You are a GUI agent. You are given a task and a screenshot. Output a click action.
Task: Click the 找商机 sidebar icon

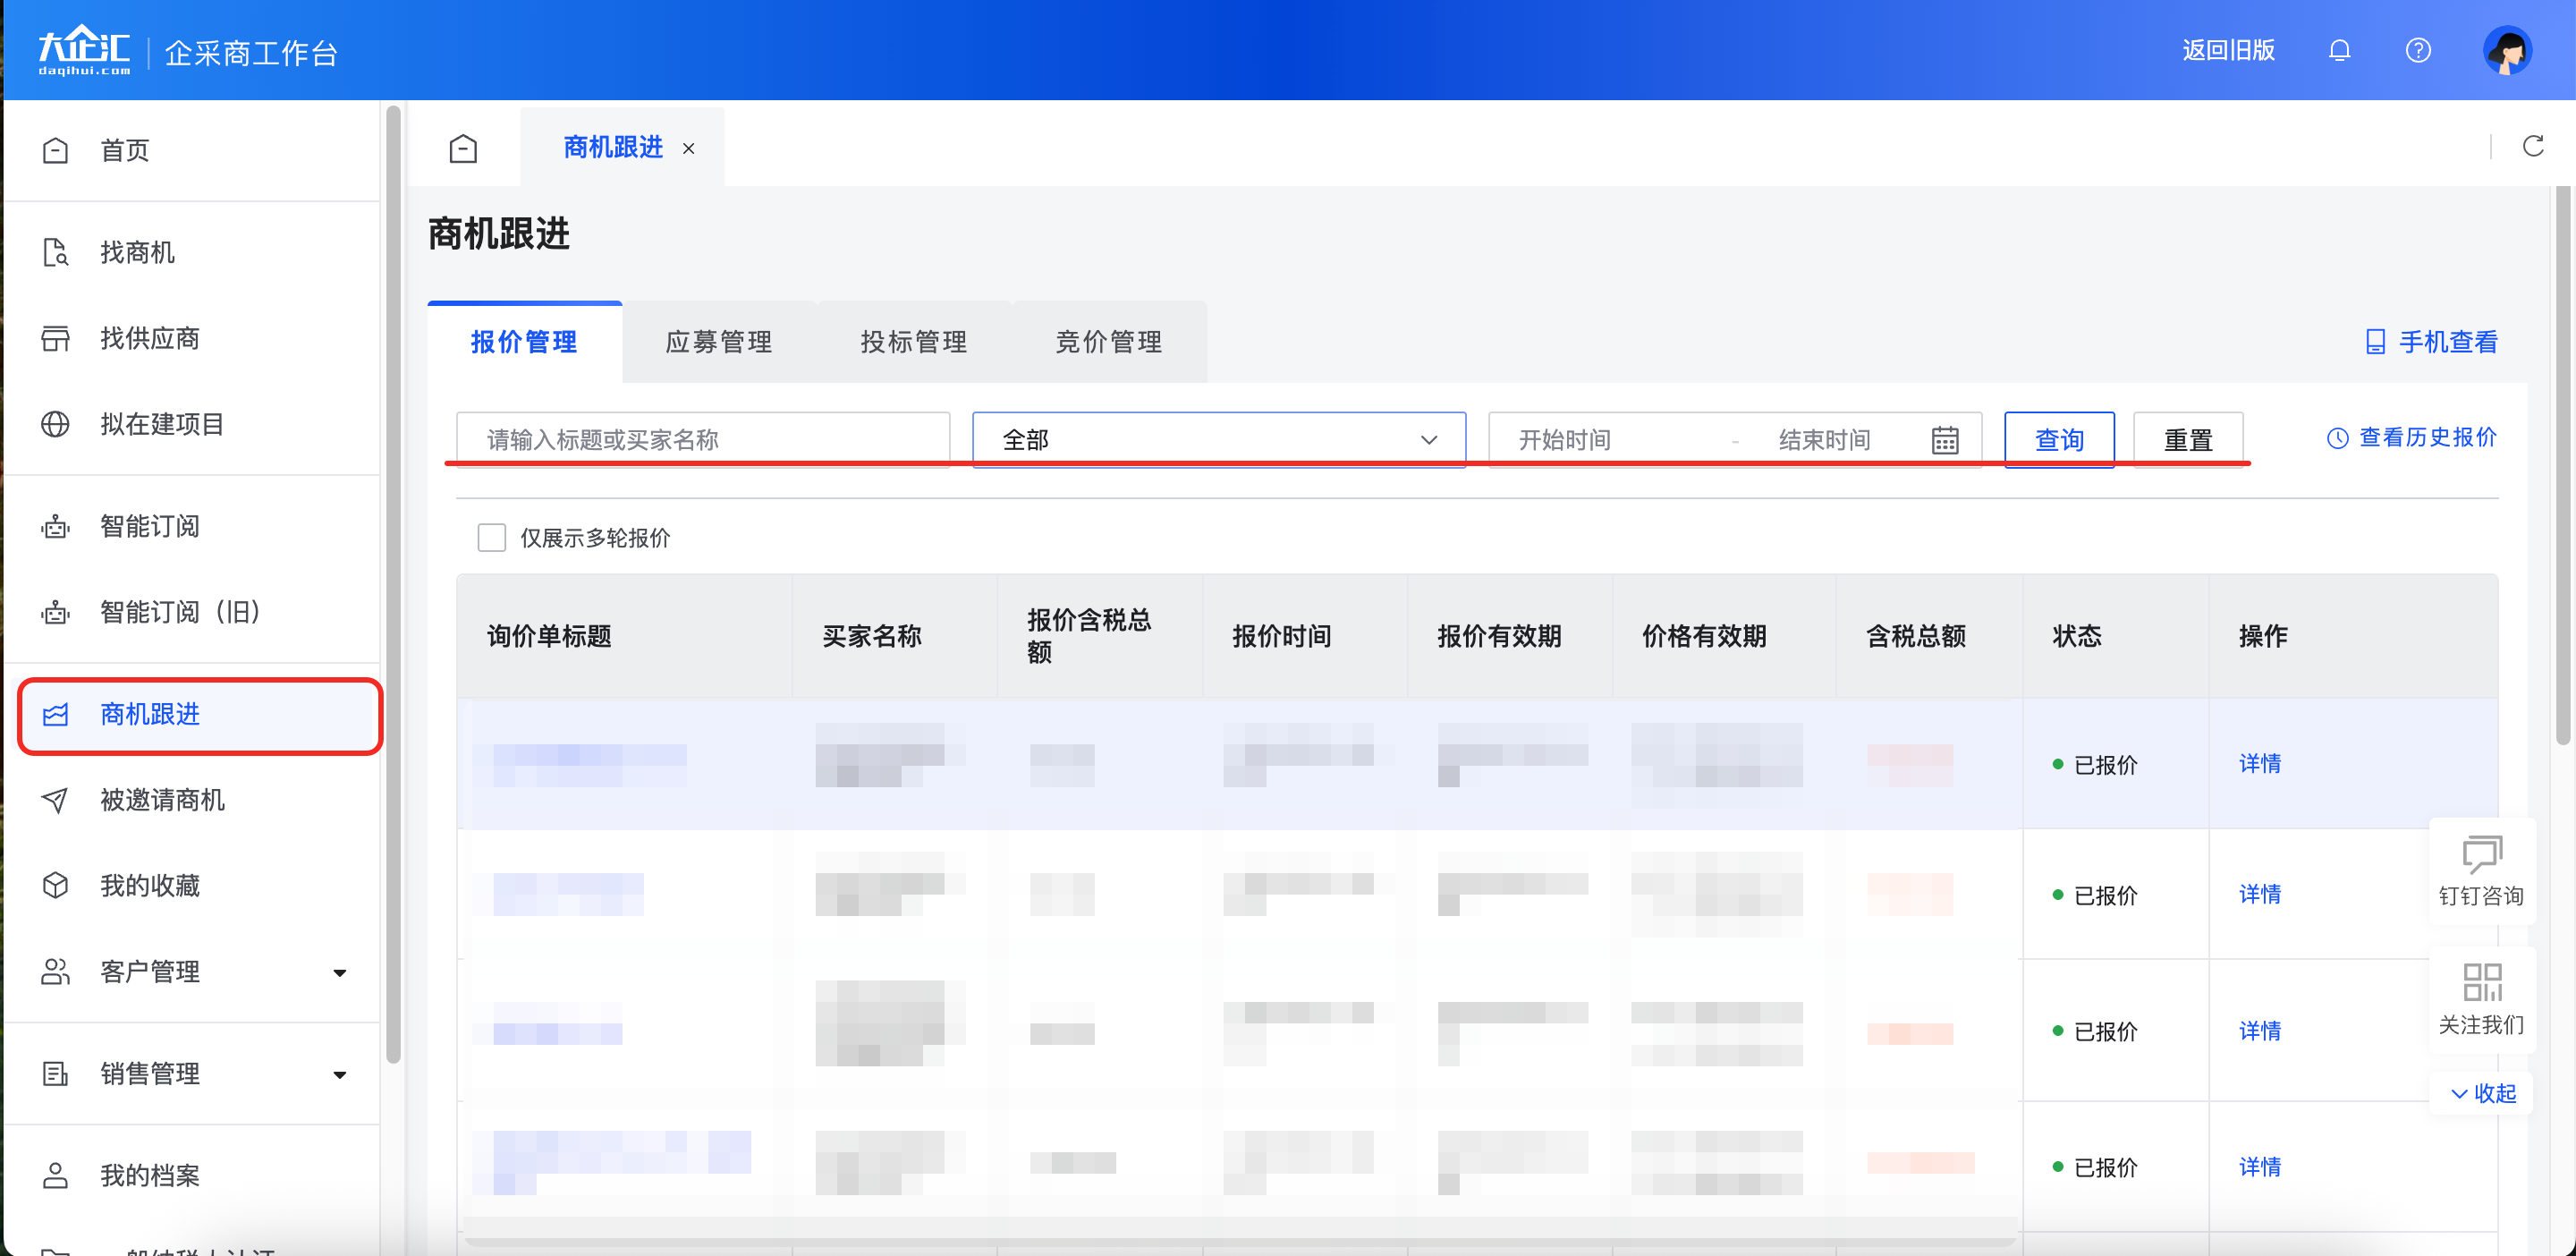pyautogui.click(x=55, y=252)
